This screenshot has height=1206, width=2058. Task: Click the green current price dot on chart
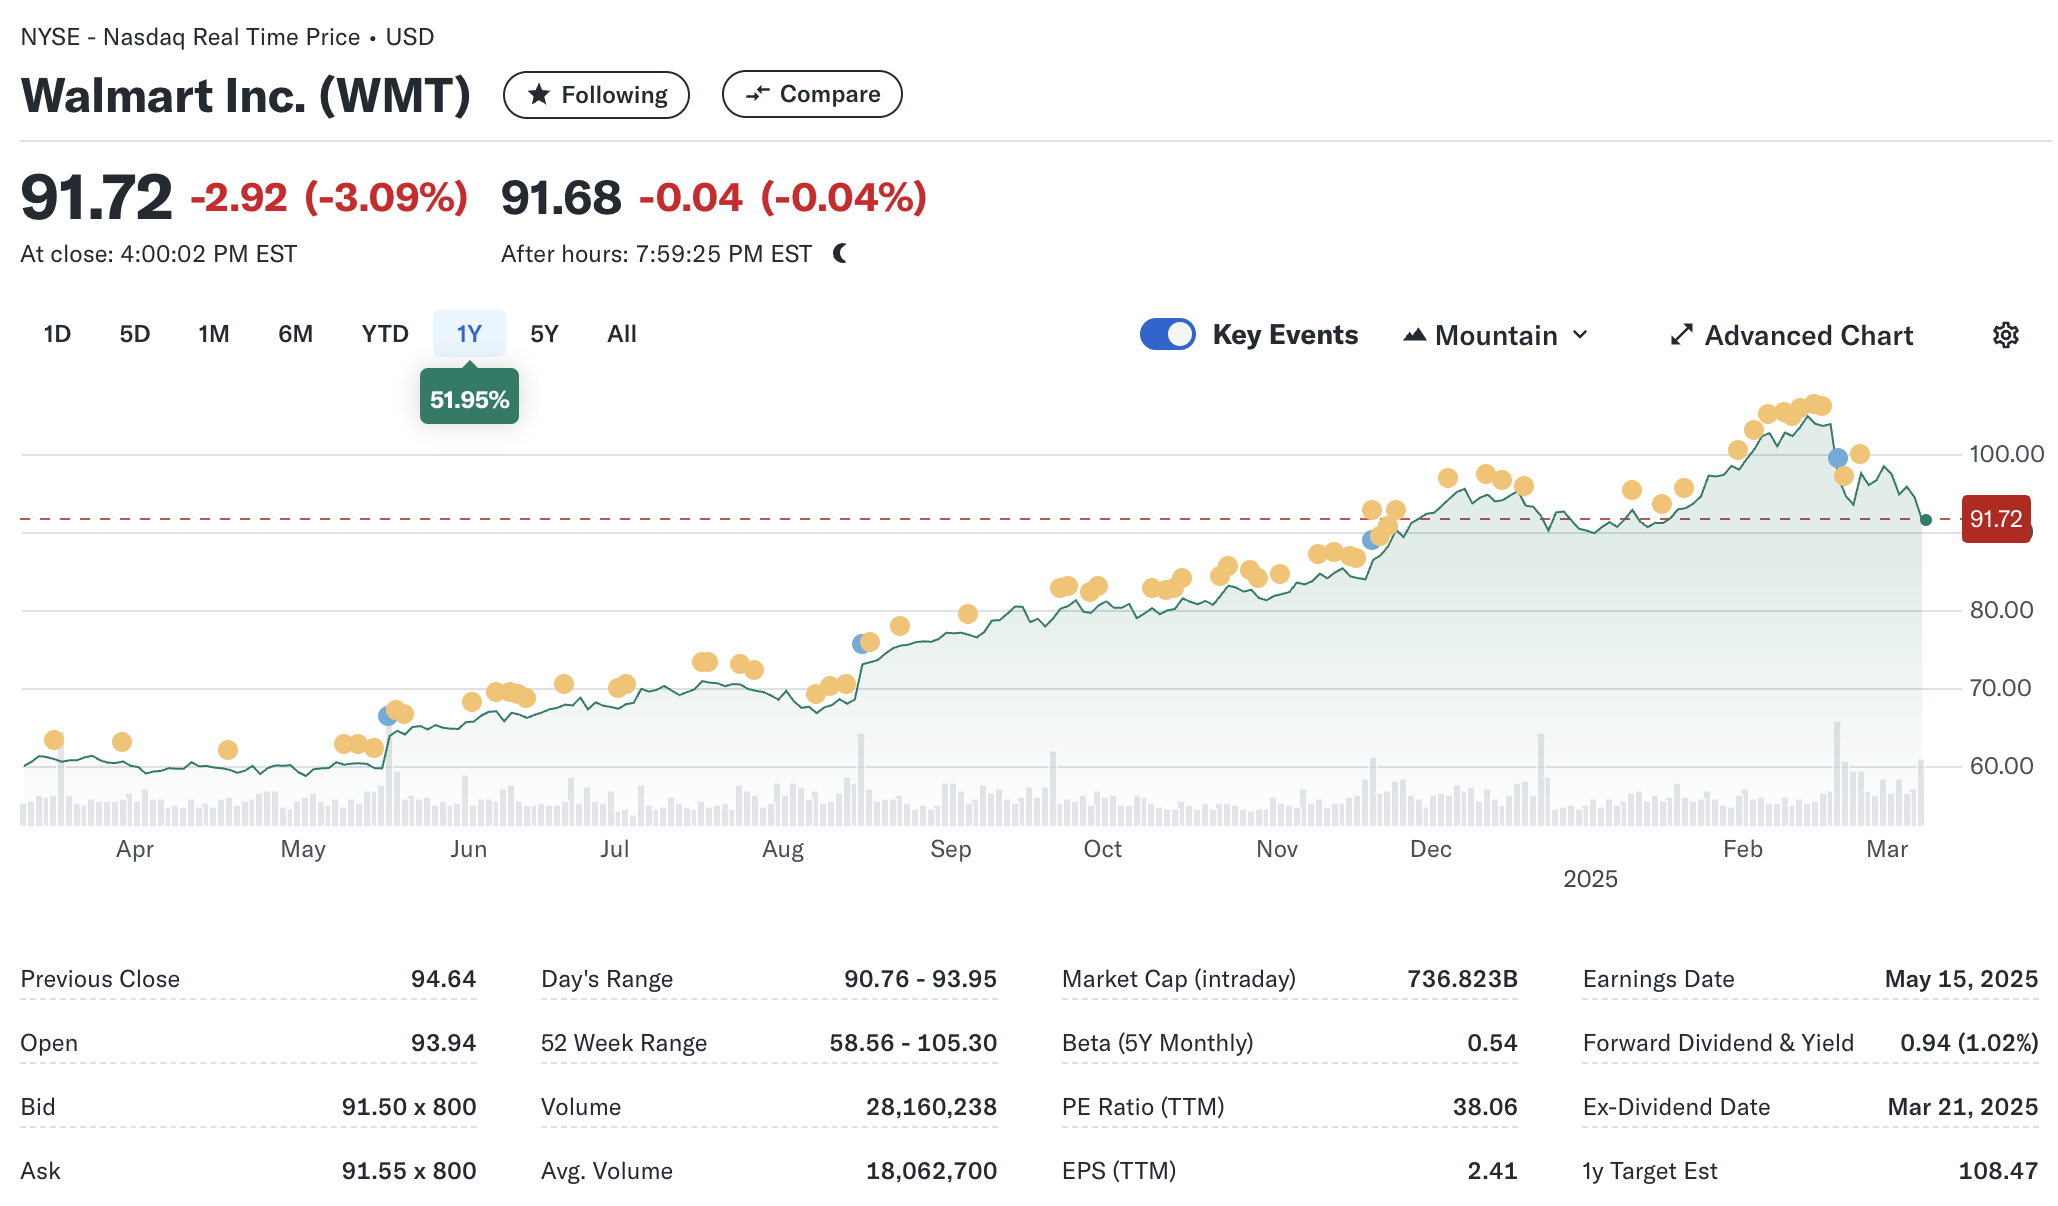point(1926,520)
